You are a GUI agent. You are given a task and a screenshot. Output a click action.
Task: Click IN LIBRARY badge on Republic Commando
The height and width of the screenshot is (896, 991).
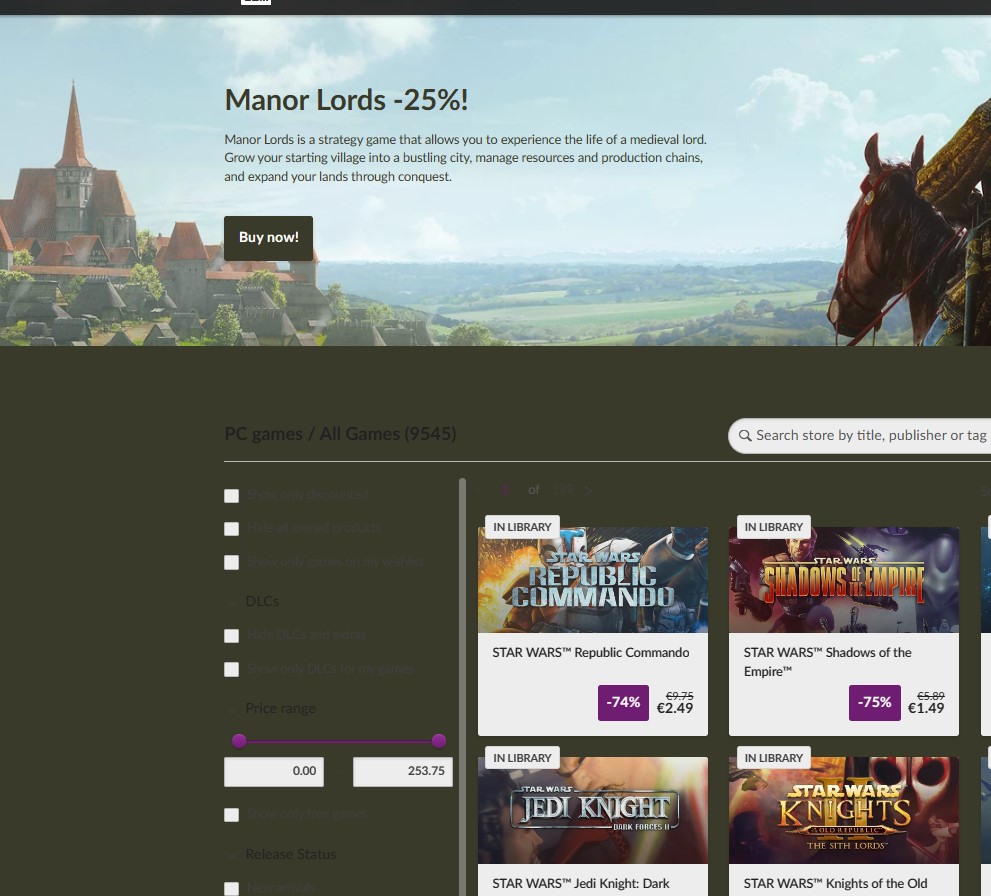click(x=522, y=527)
